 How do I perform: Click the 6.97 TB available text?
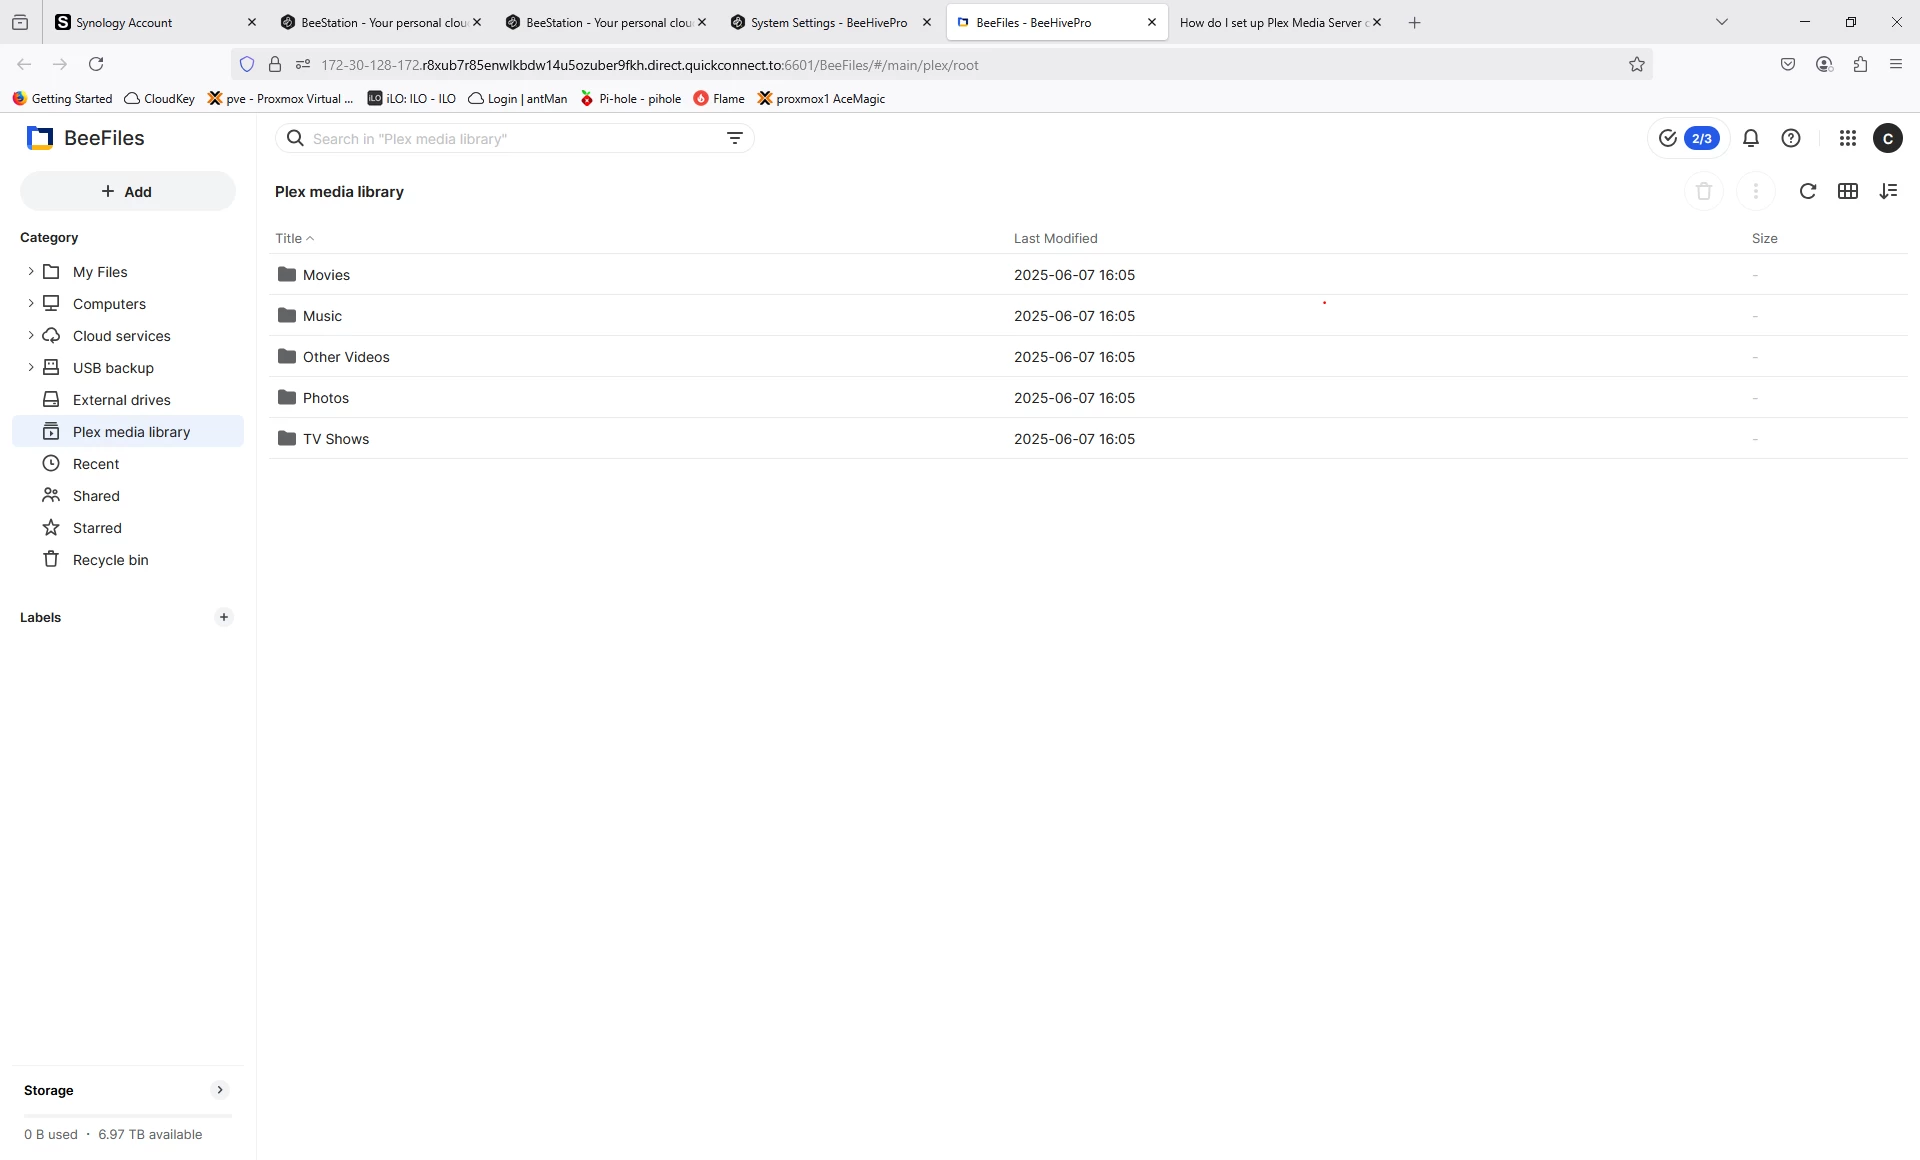pyautogui.click(x=150, y=1134)
